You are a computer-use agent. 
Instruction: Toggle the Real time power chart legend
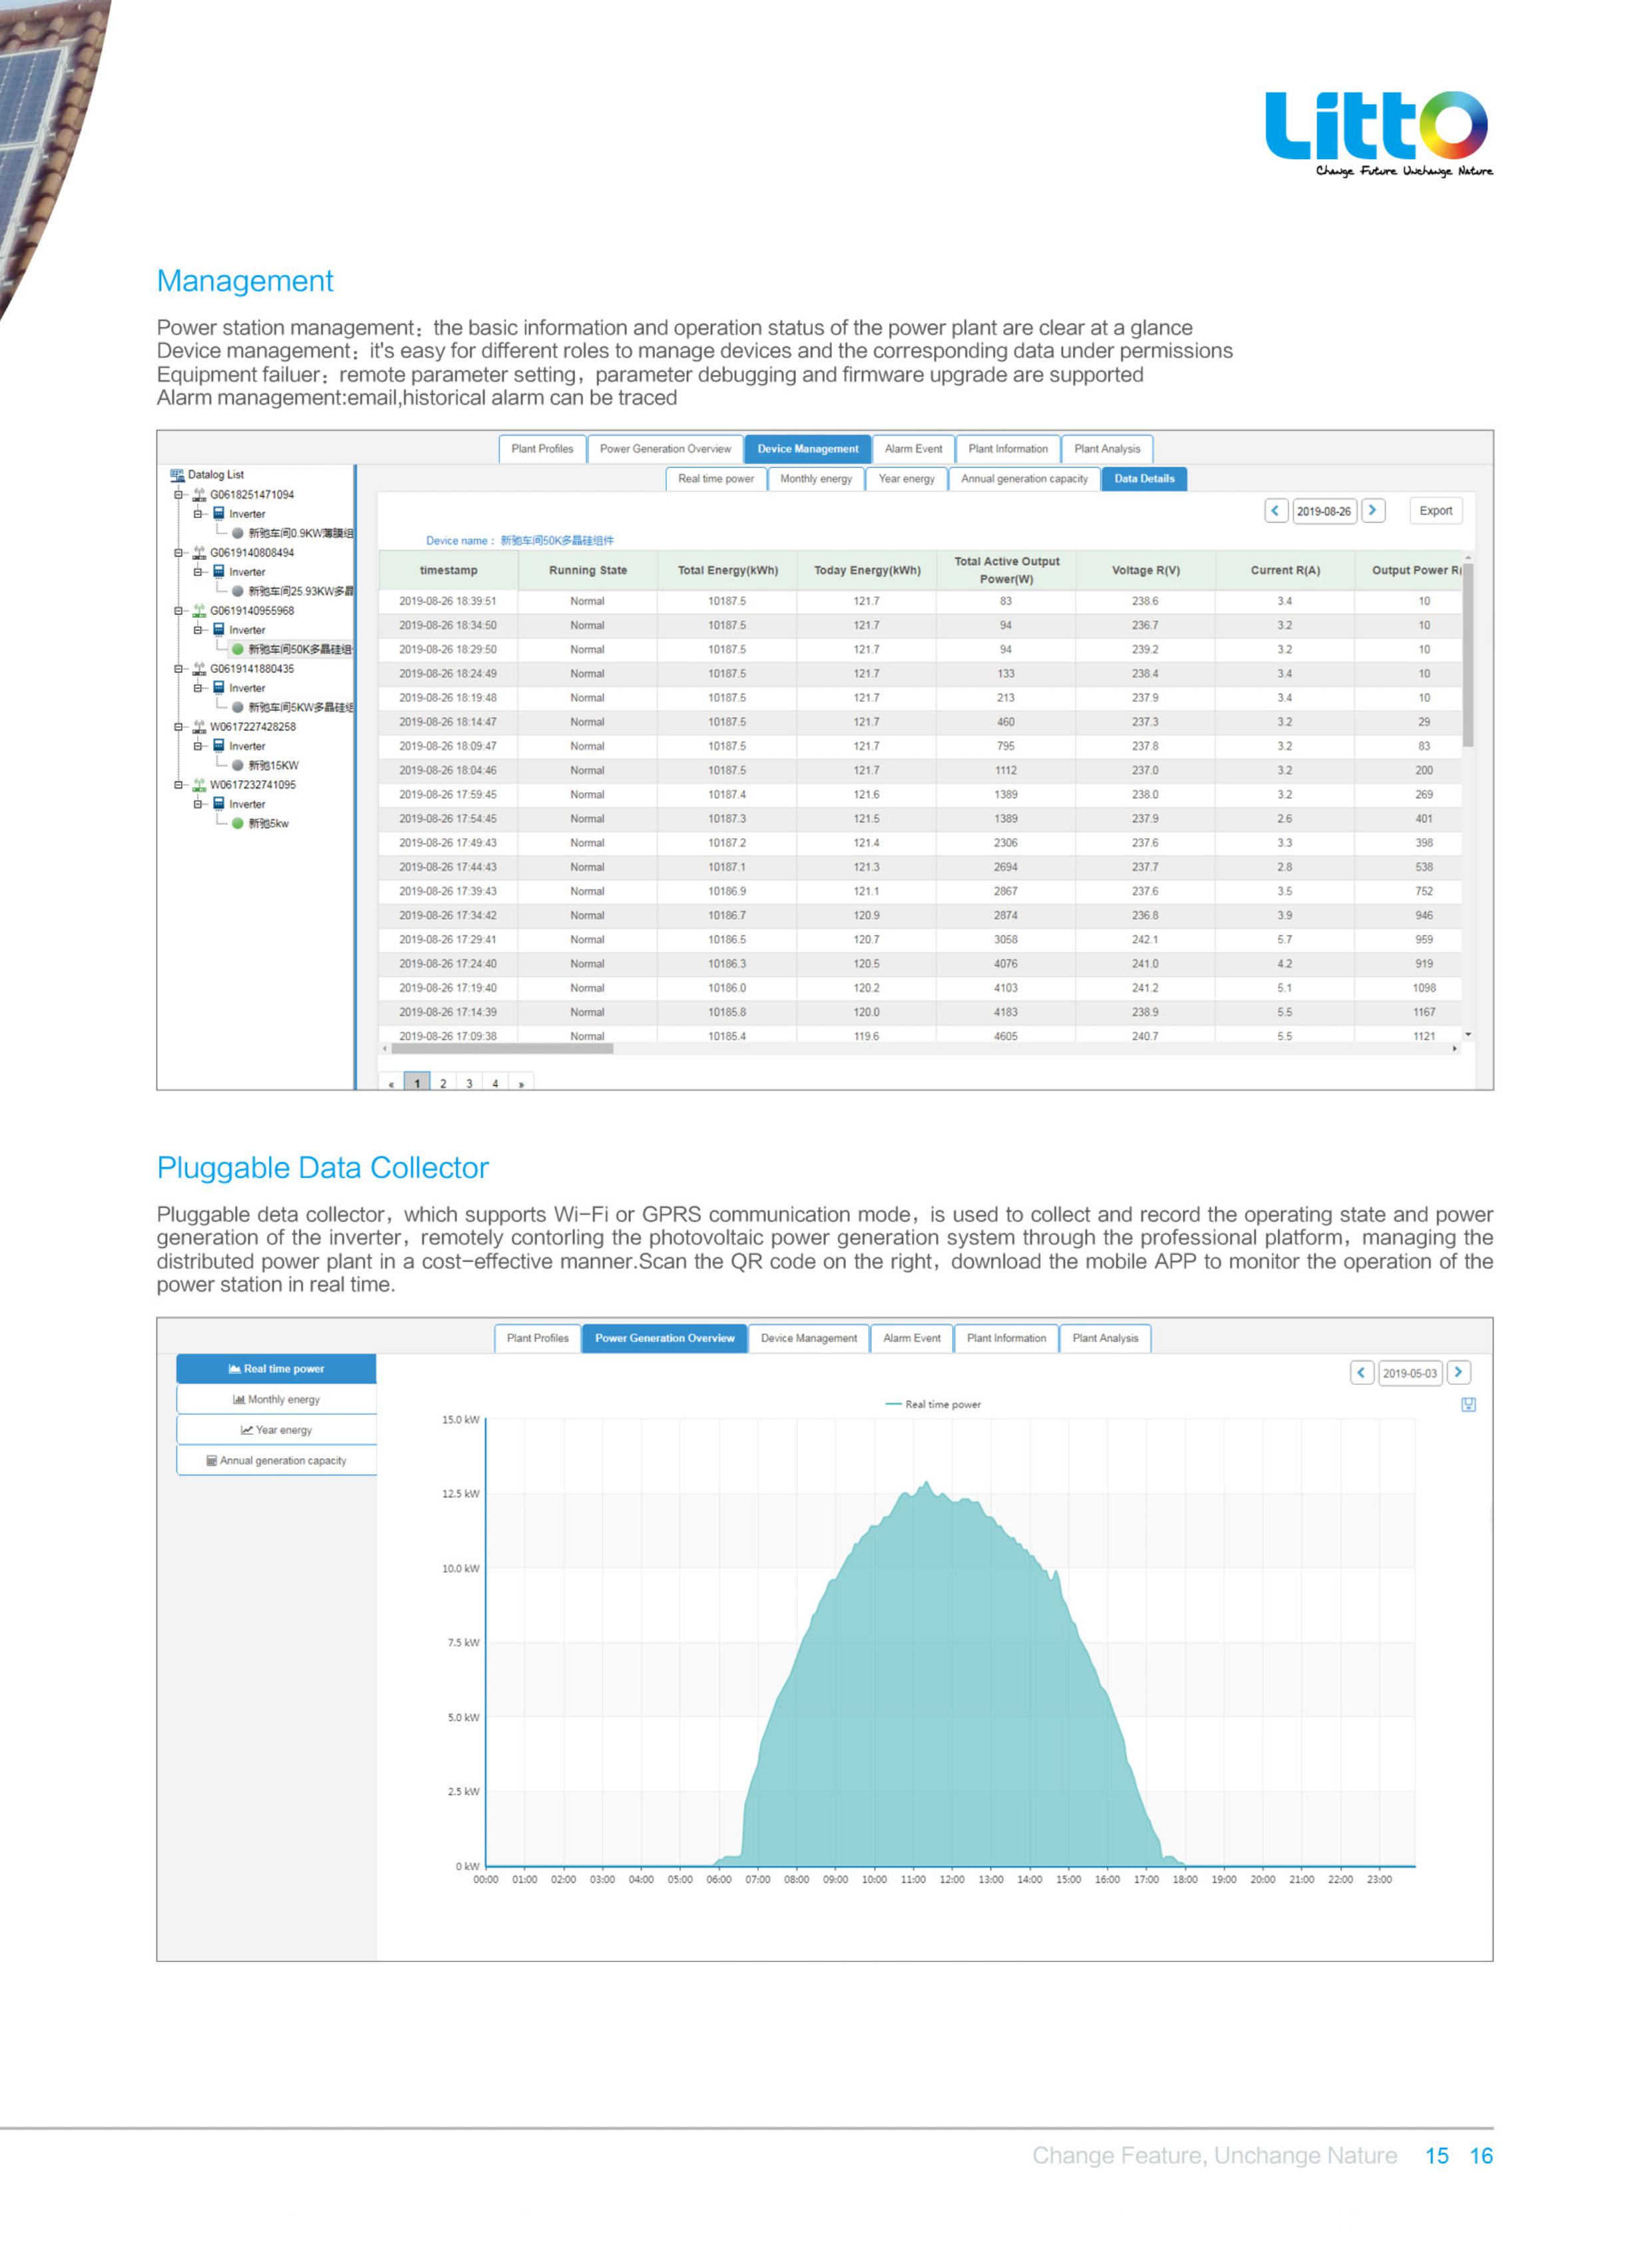[933, 1404]
